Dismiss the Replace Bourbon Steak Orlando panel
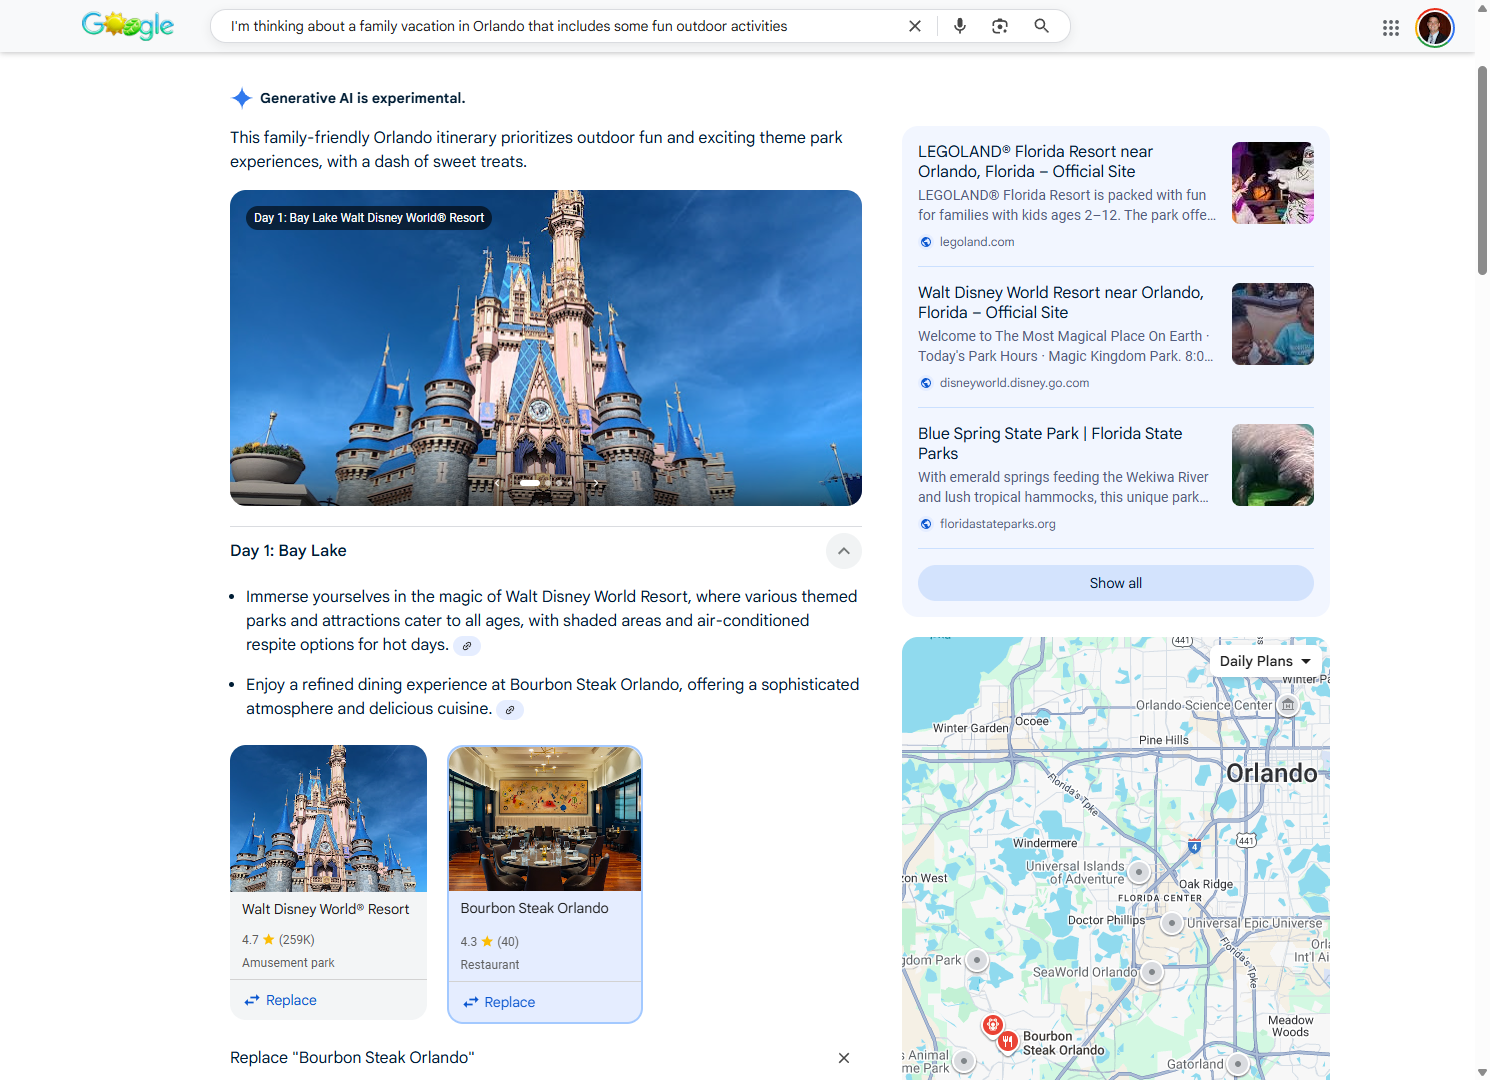Screen dimensions: 1490x1080 (x=843, y=1057)
